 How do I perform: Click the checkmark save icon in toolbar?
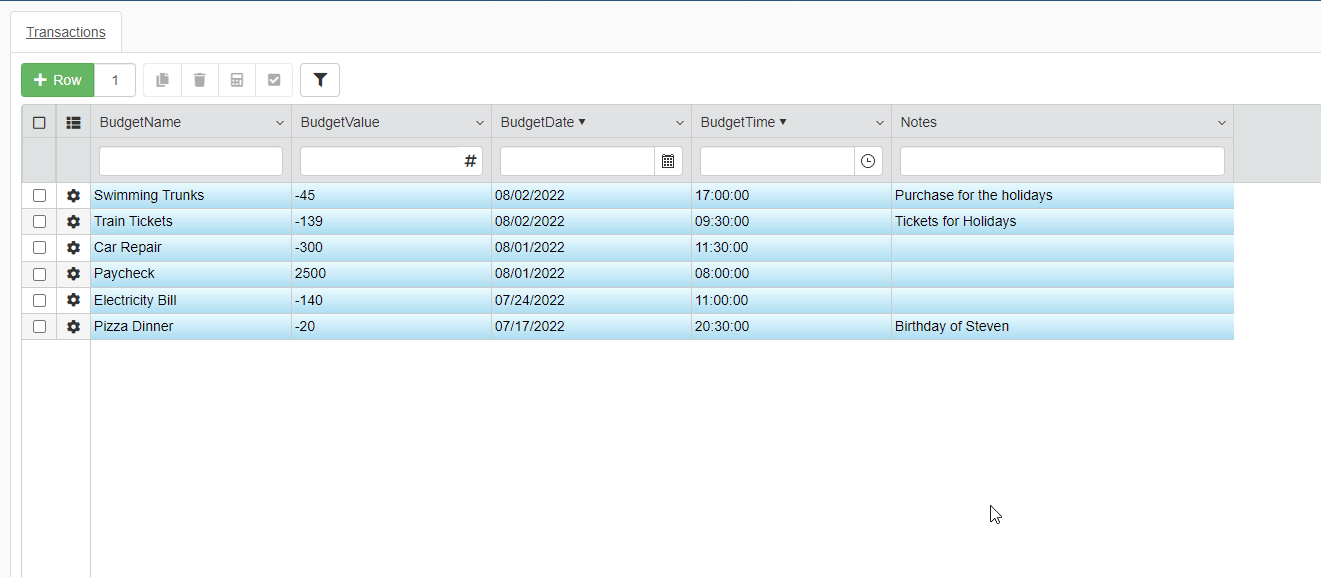[274, 80]
